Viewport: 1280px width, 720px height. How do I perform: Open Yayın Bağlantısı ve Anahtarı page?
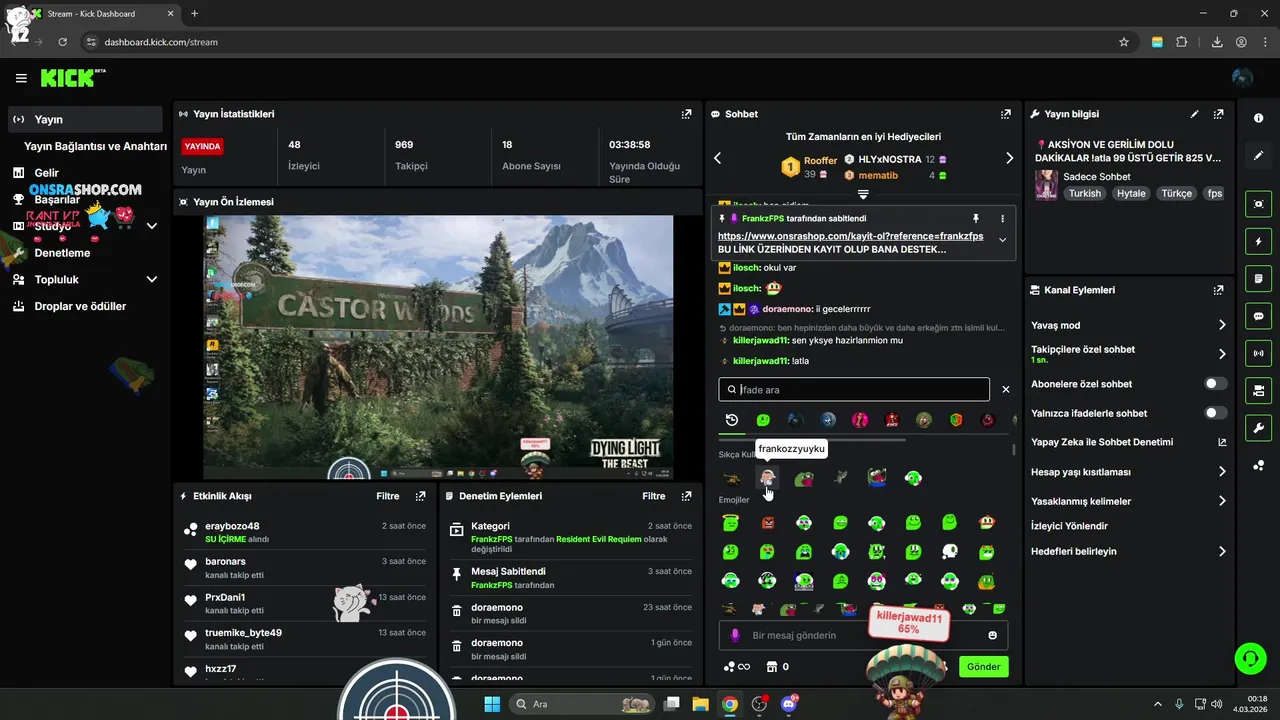tap(95, 146)
